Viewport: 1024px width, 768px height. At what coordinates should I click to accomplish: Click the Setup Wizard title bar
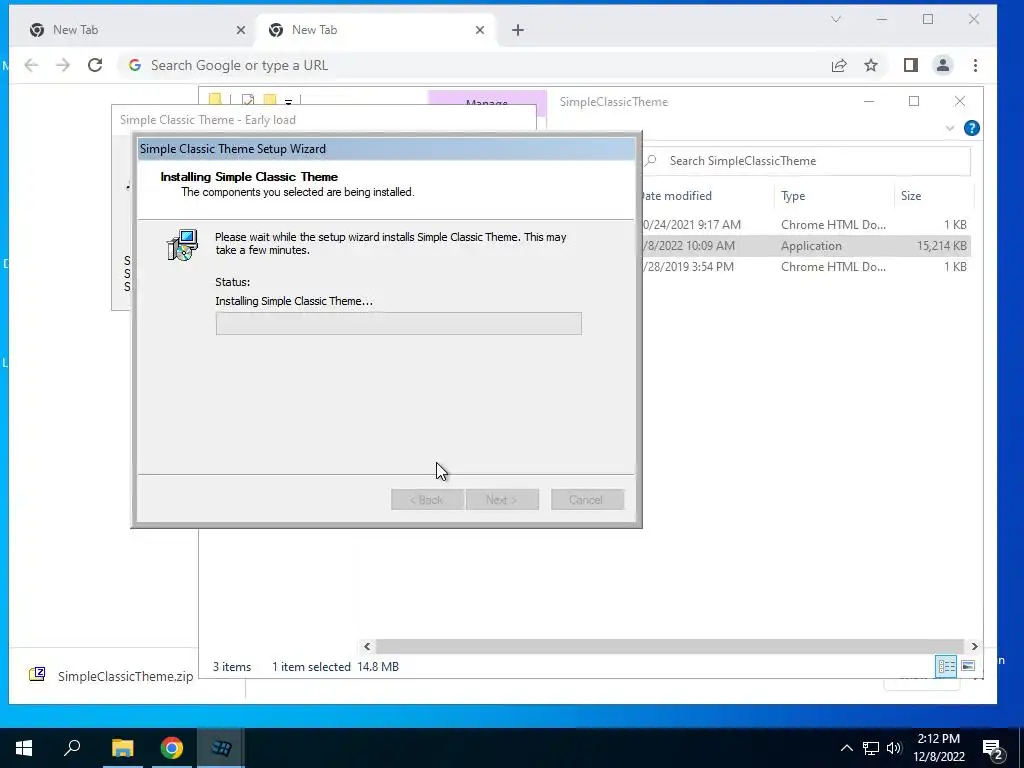tap(386, 149)
